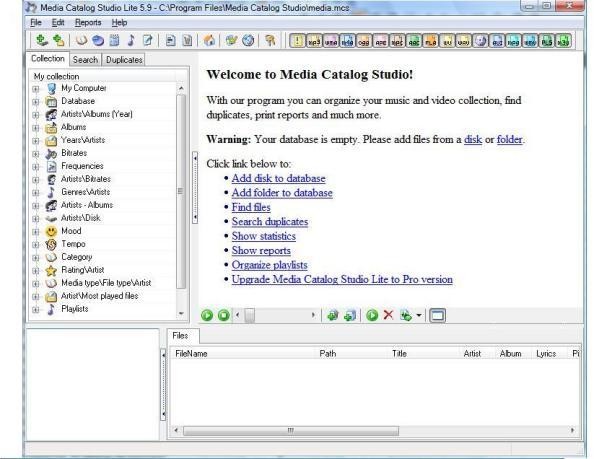
Task: Click the add-folder icon beside add-disk
Action: pos(58,40)
